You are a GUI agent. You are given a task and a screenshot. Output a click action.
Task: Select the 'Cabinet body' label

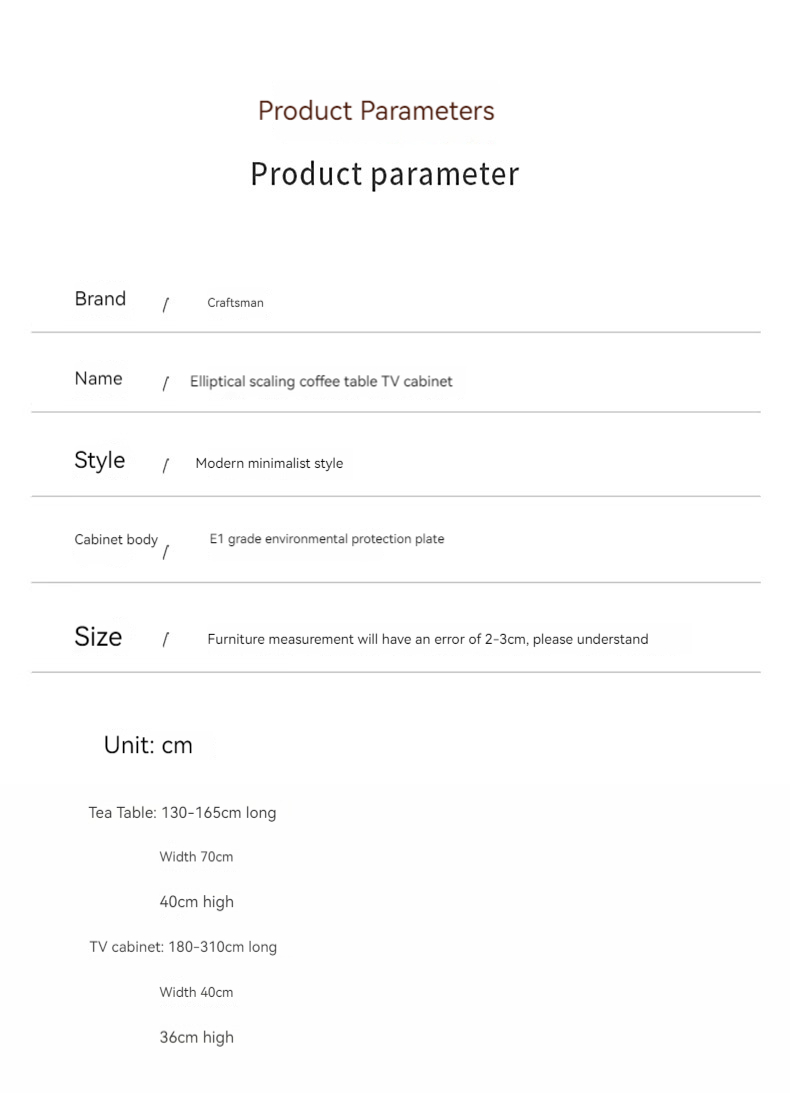[116, 540]
